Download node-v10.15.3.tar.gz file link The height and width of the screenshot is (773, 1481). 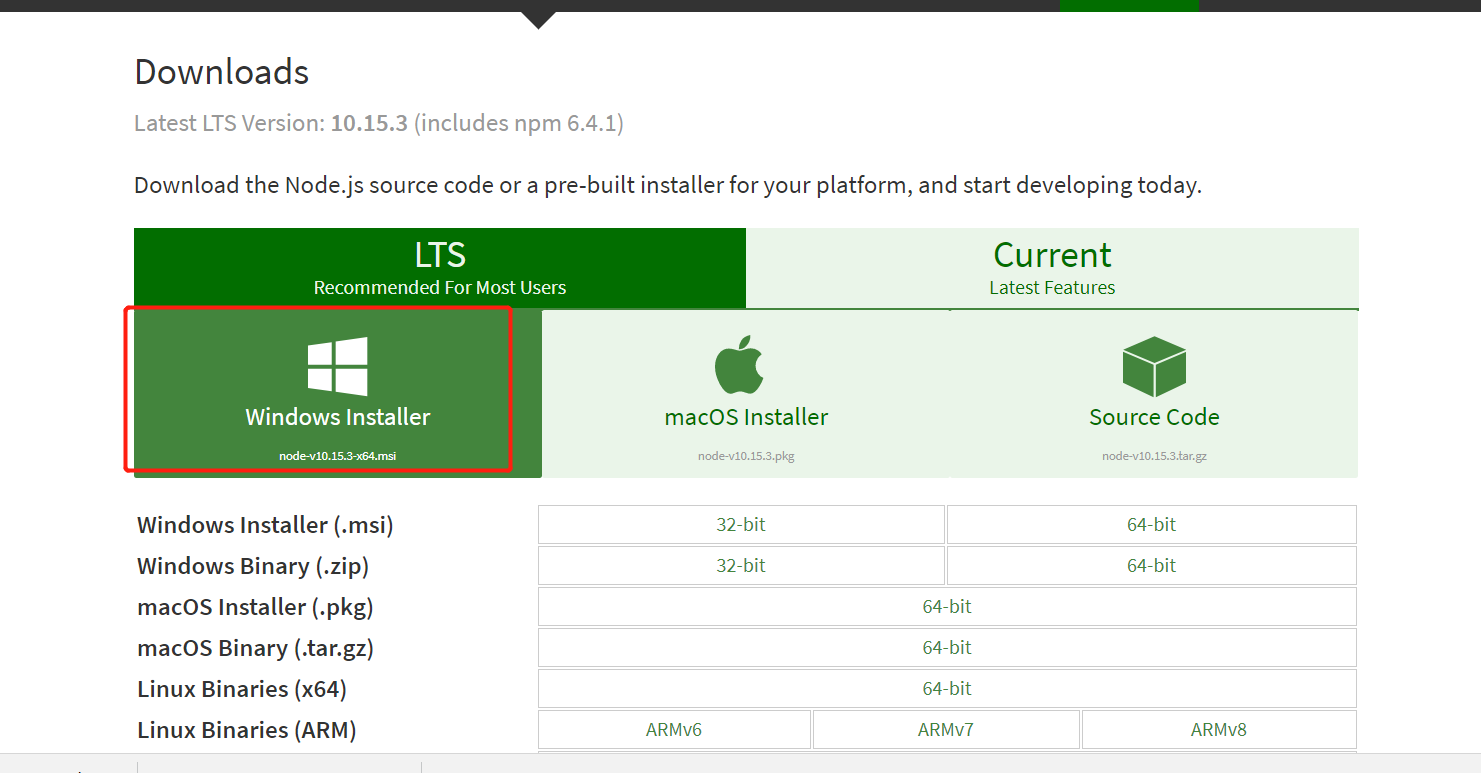pyautogui.click(x=1154, y=456)
